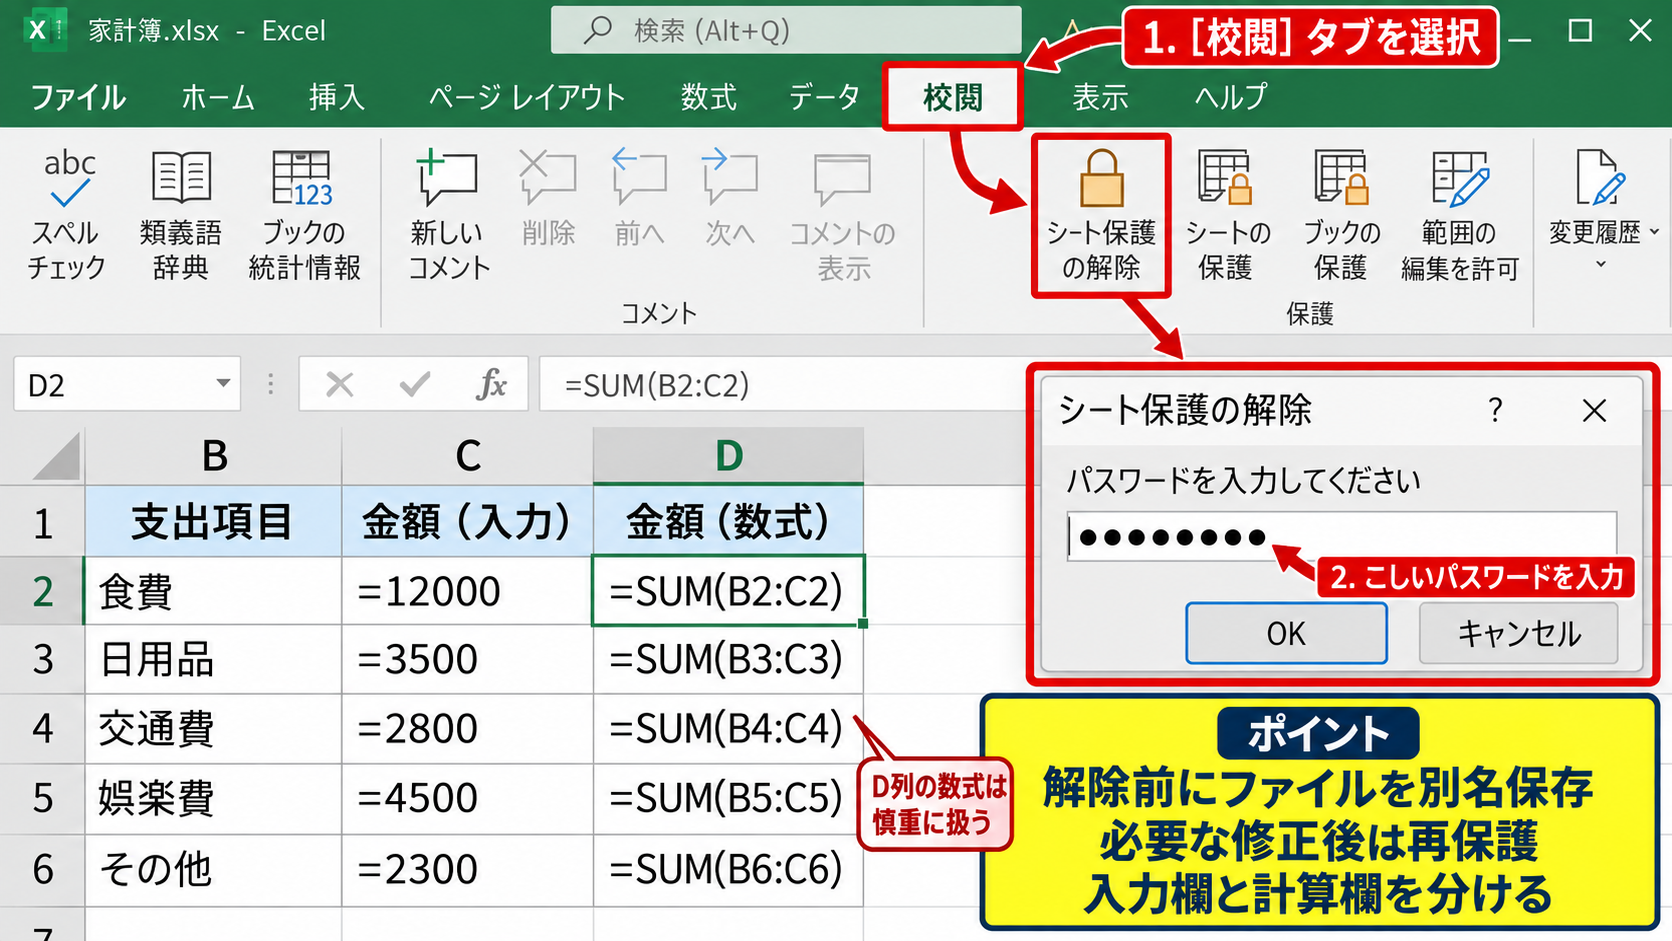Select cell with =SUM(B4:C4)
The image size is (1672, 941).
point(728,729)
